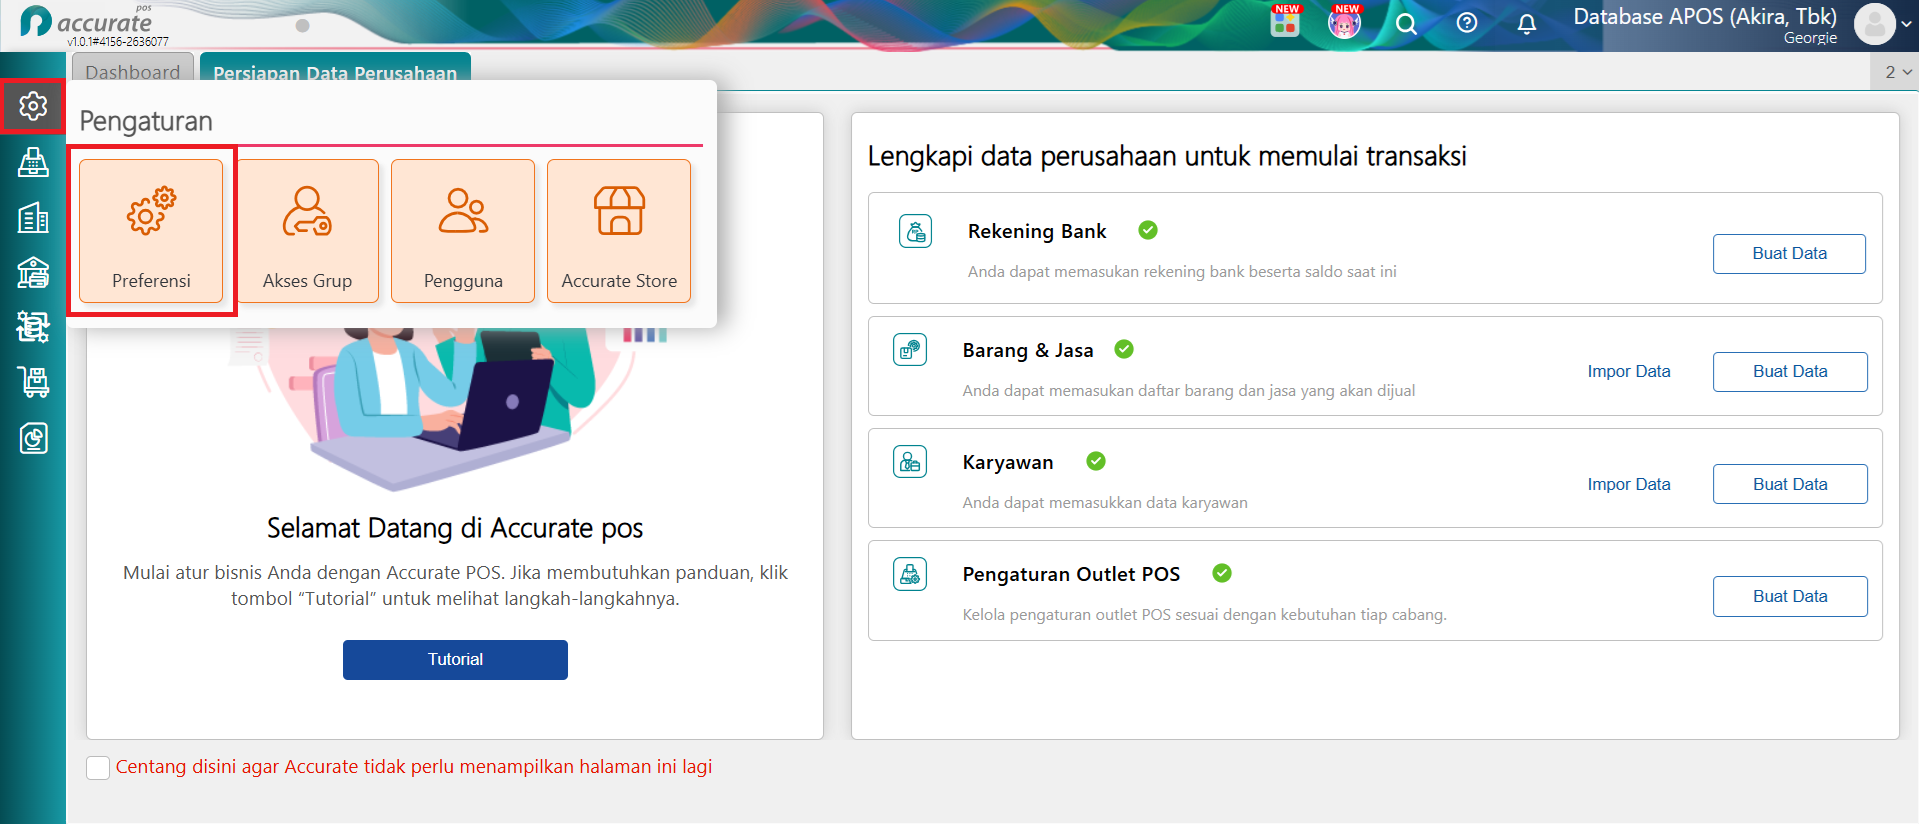This screenshot has width=1919, height=824.
Task: Open the Accurate Store tile
Action: [x=619, y=231]
